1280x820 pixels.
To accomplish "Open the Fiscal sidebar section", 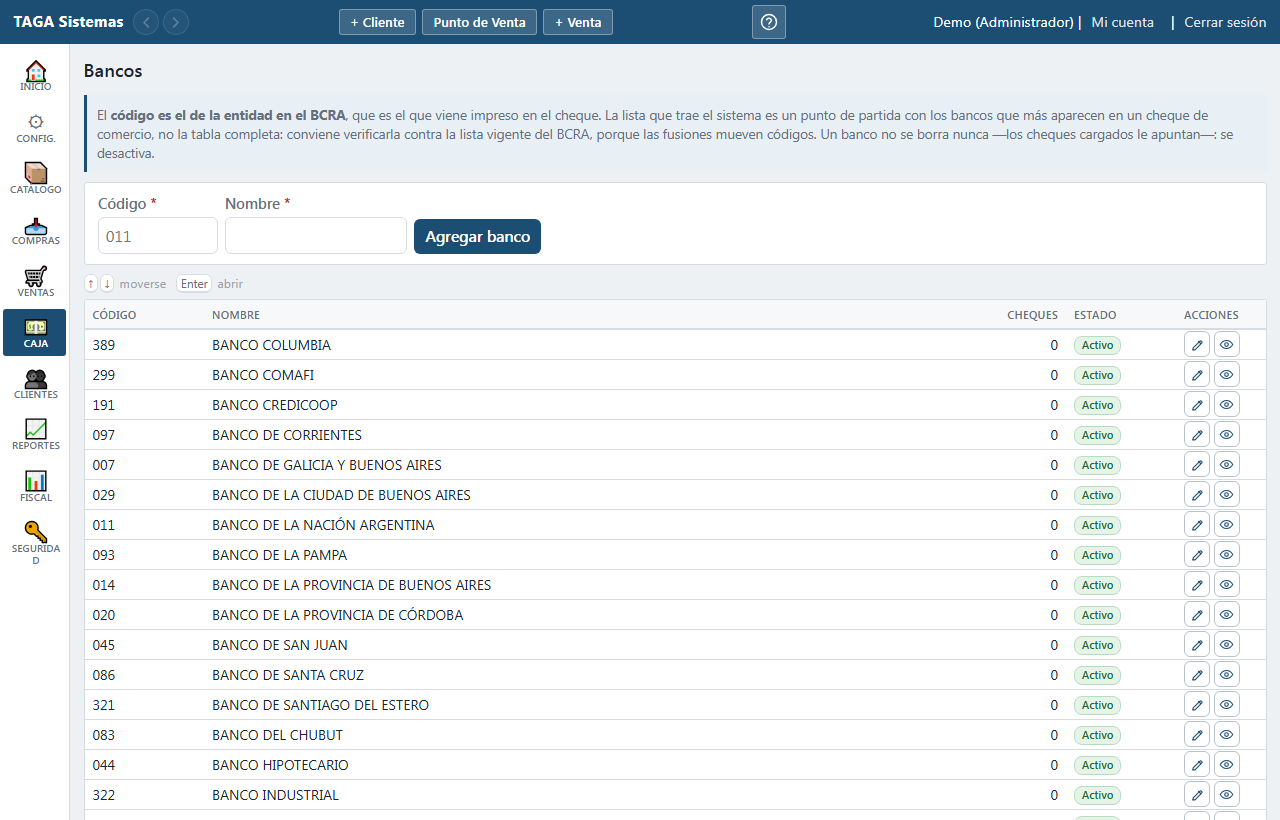I will click(35, 487).
